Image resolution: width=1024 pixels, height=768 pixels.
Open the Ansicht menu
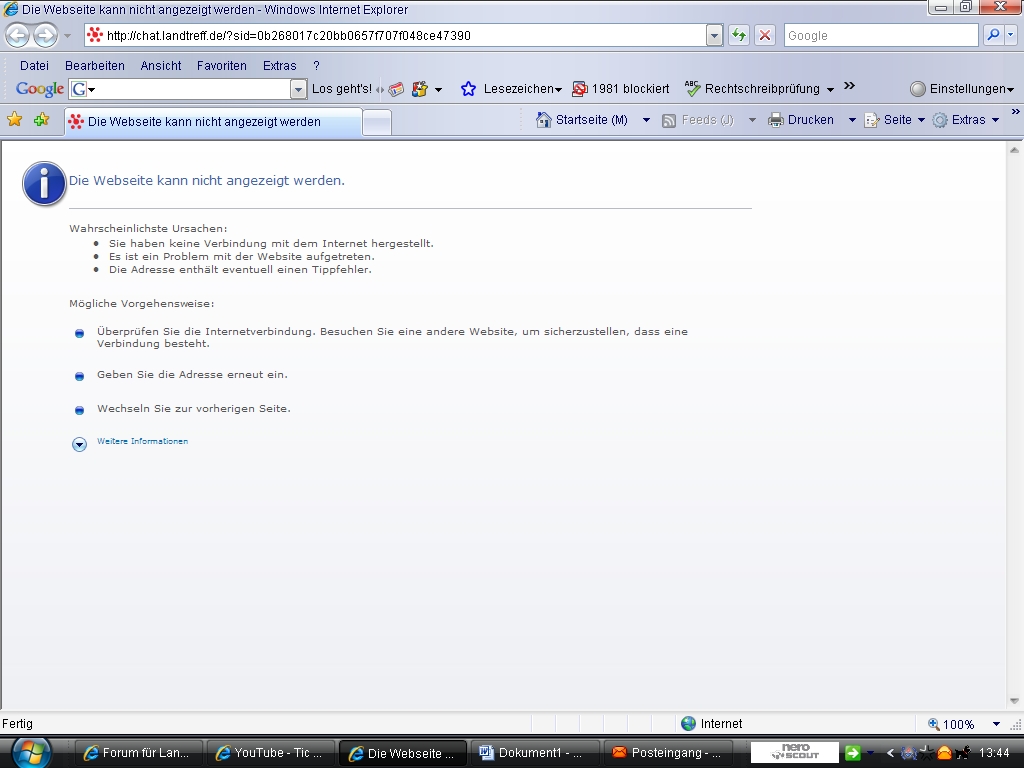(x=161, y=66)
